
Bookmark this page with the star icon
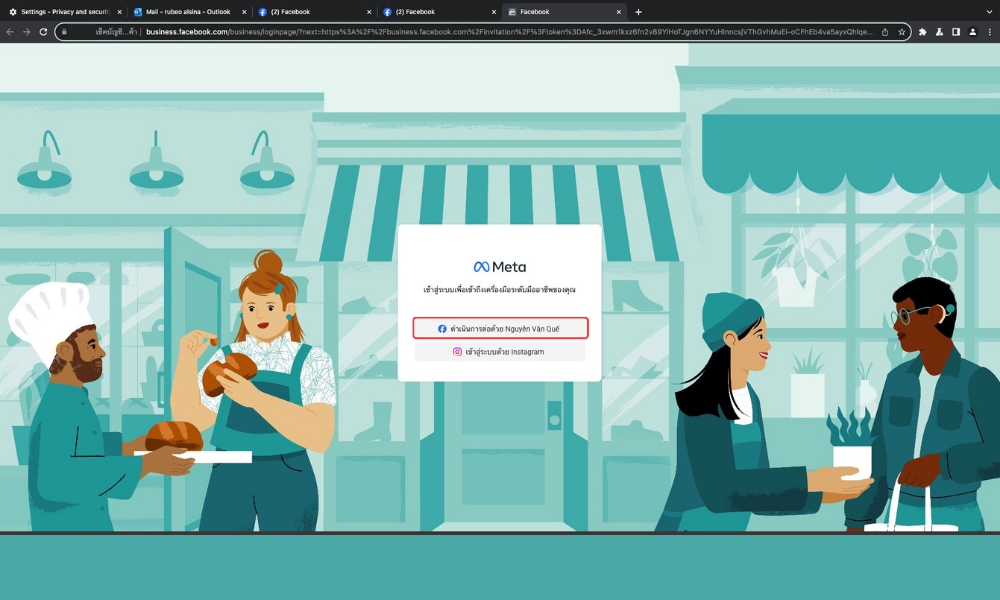(x=901, y=32)
